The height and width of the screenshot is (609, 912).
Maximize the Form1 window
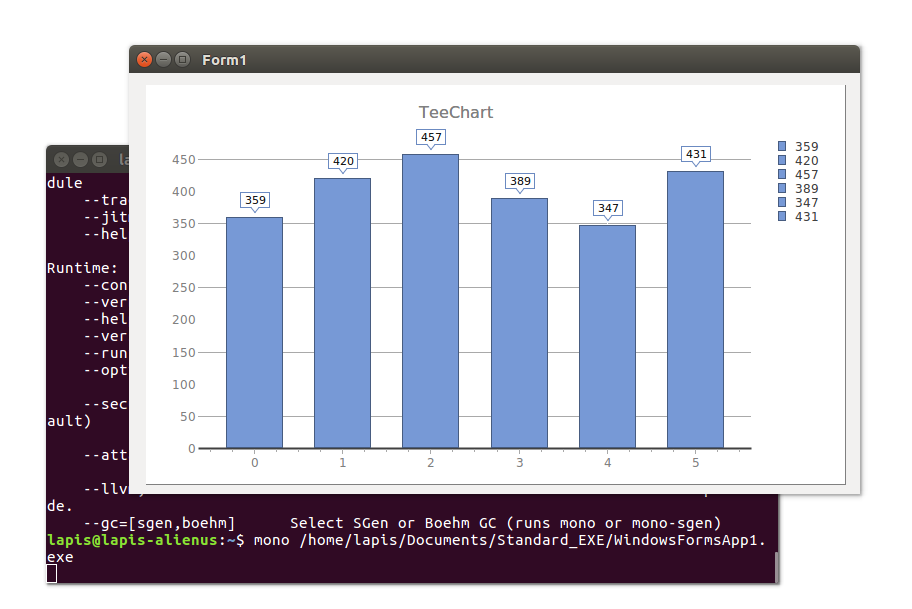coord(183,59)
